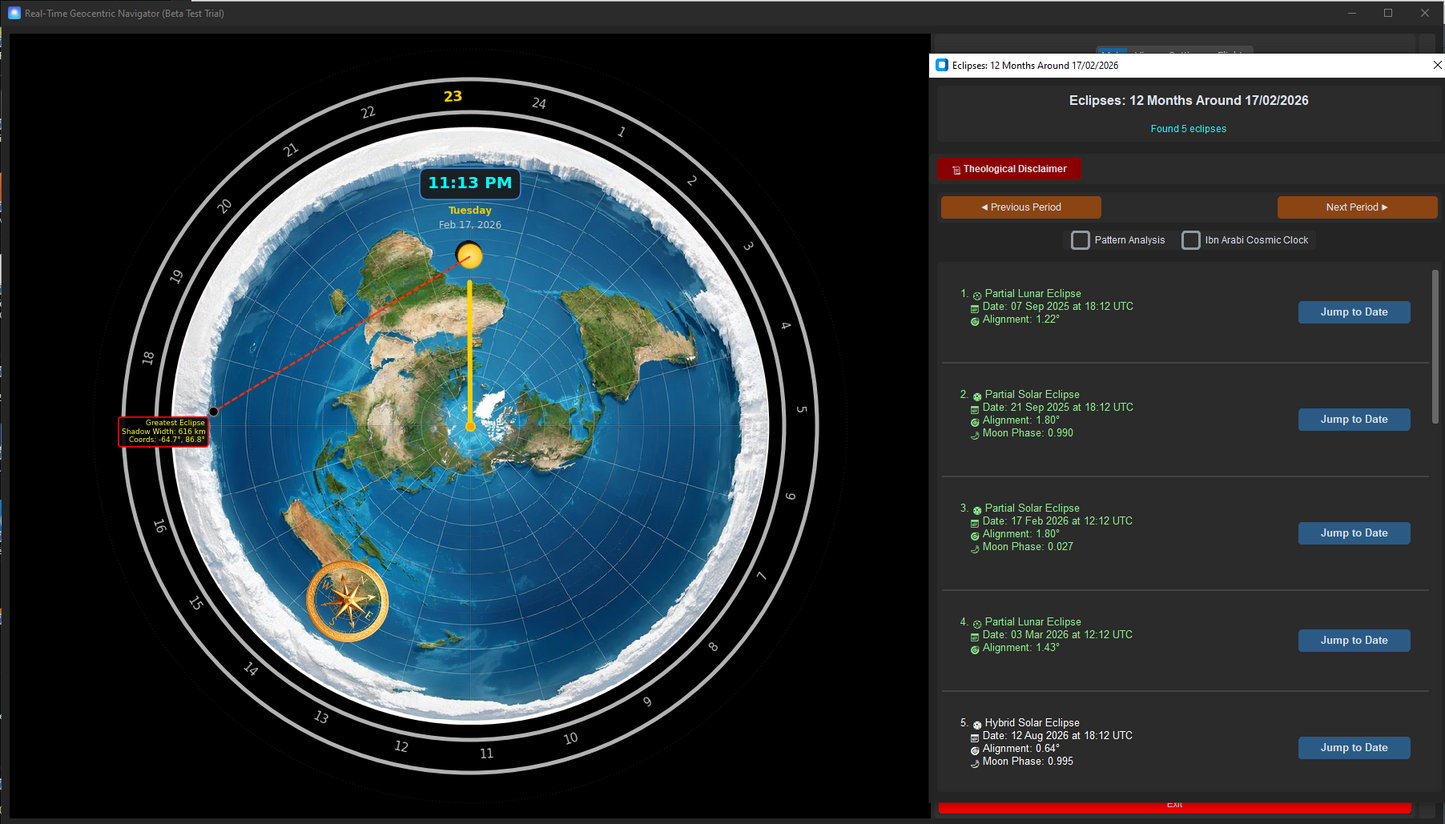Screen dimensions: 1445x824
Task: Click the alignment icon on the 03 Mar 2026 entry
Action: (x=975, y=648)
